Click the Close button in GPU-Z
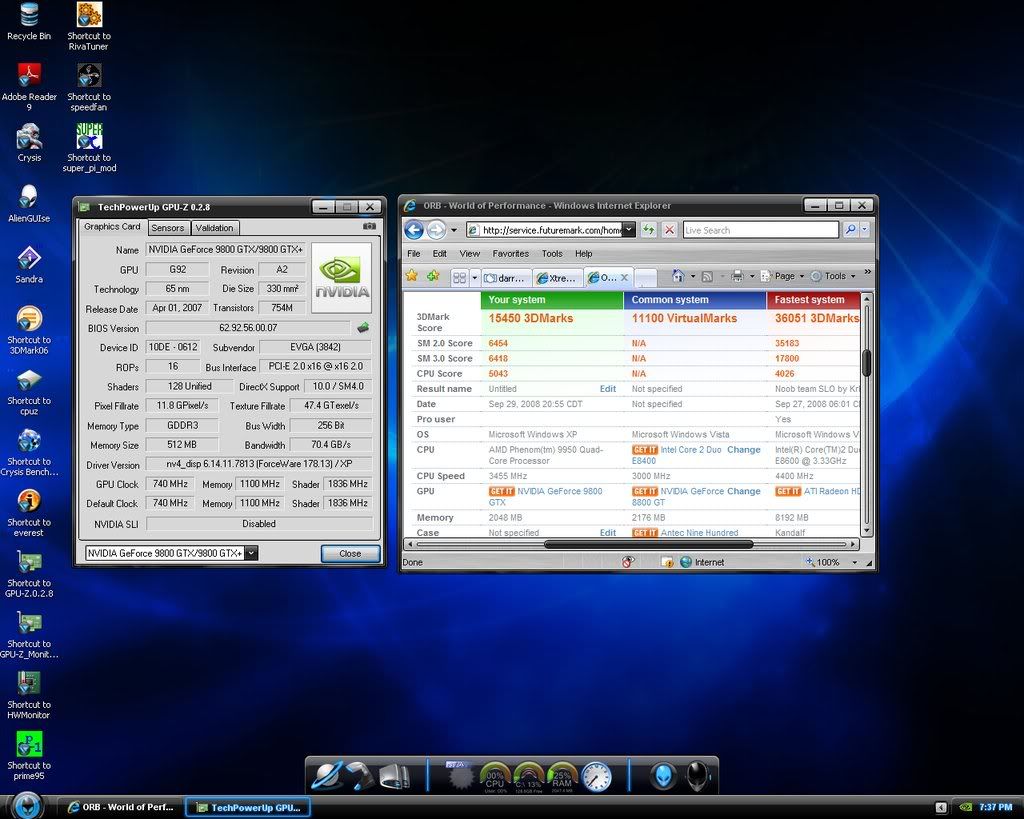 [350, 553]
